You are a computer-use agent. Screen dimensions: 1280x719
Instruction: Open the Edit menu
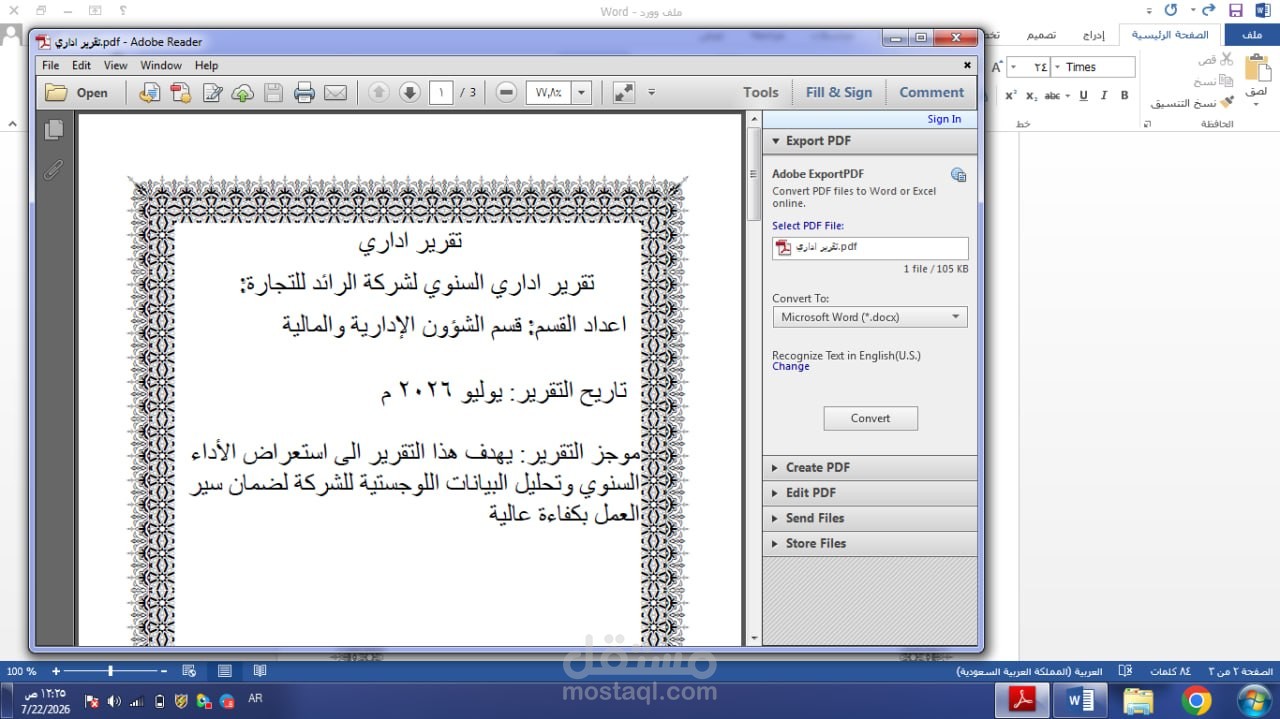tap(81, 65)
